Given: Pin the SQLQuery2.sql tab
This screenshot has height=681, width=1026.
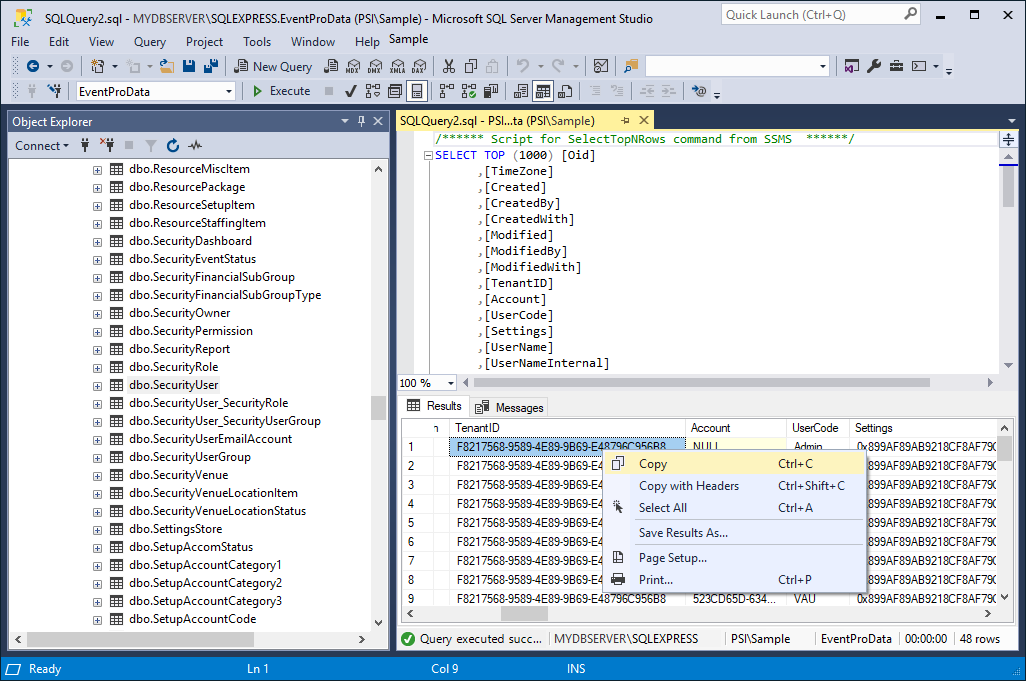Looking at the screenshot, I should 626,120.
